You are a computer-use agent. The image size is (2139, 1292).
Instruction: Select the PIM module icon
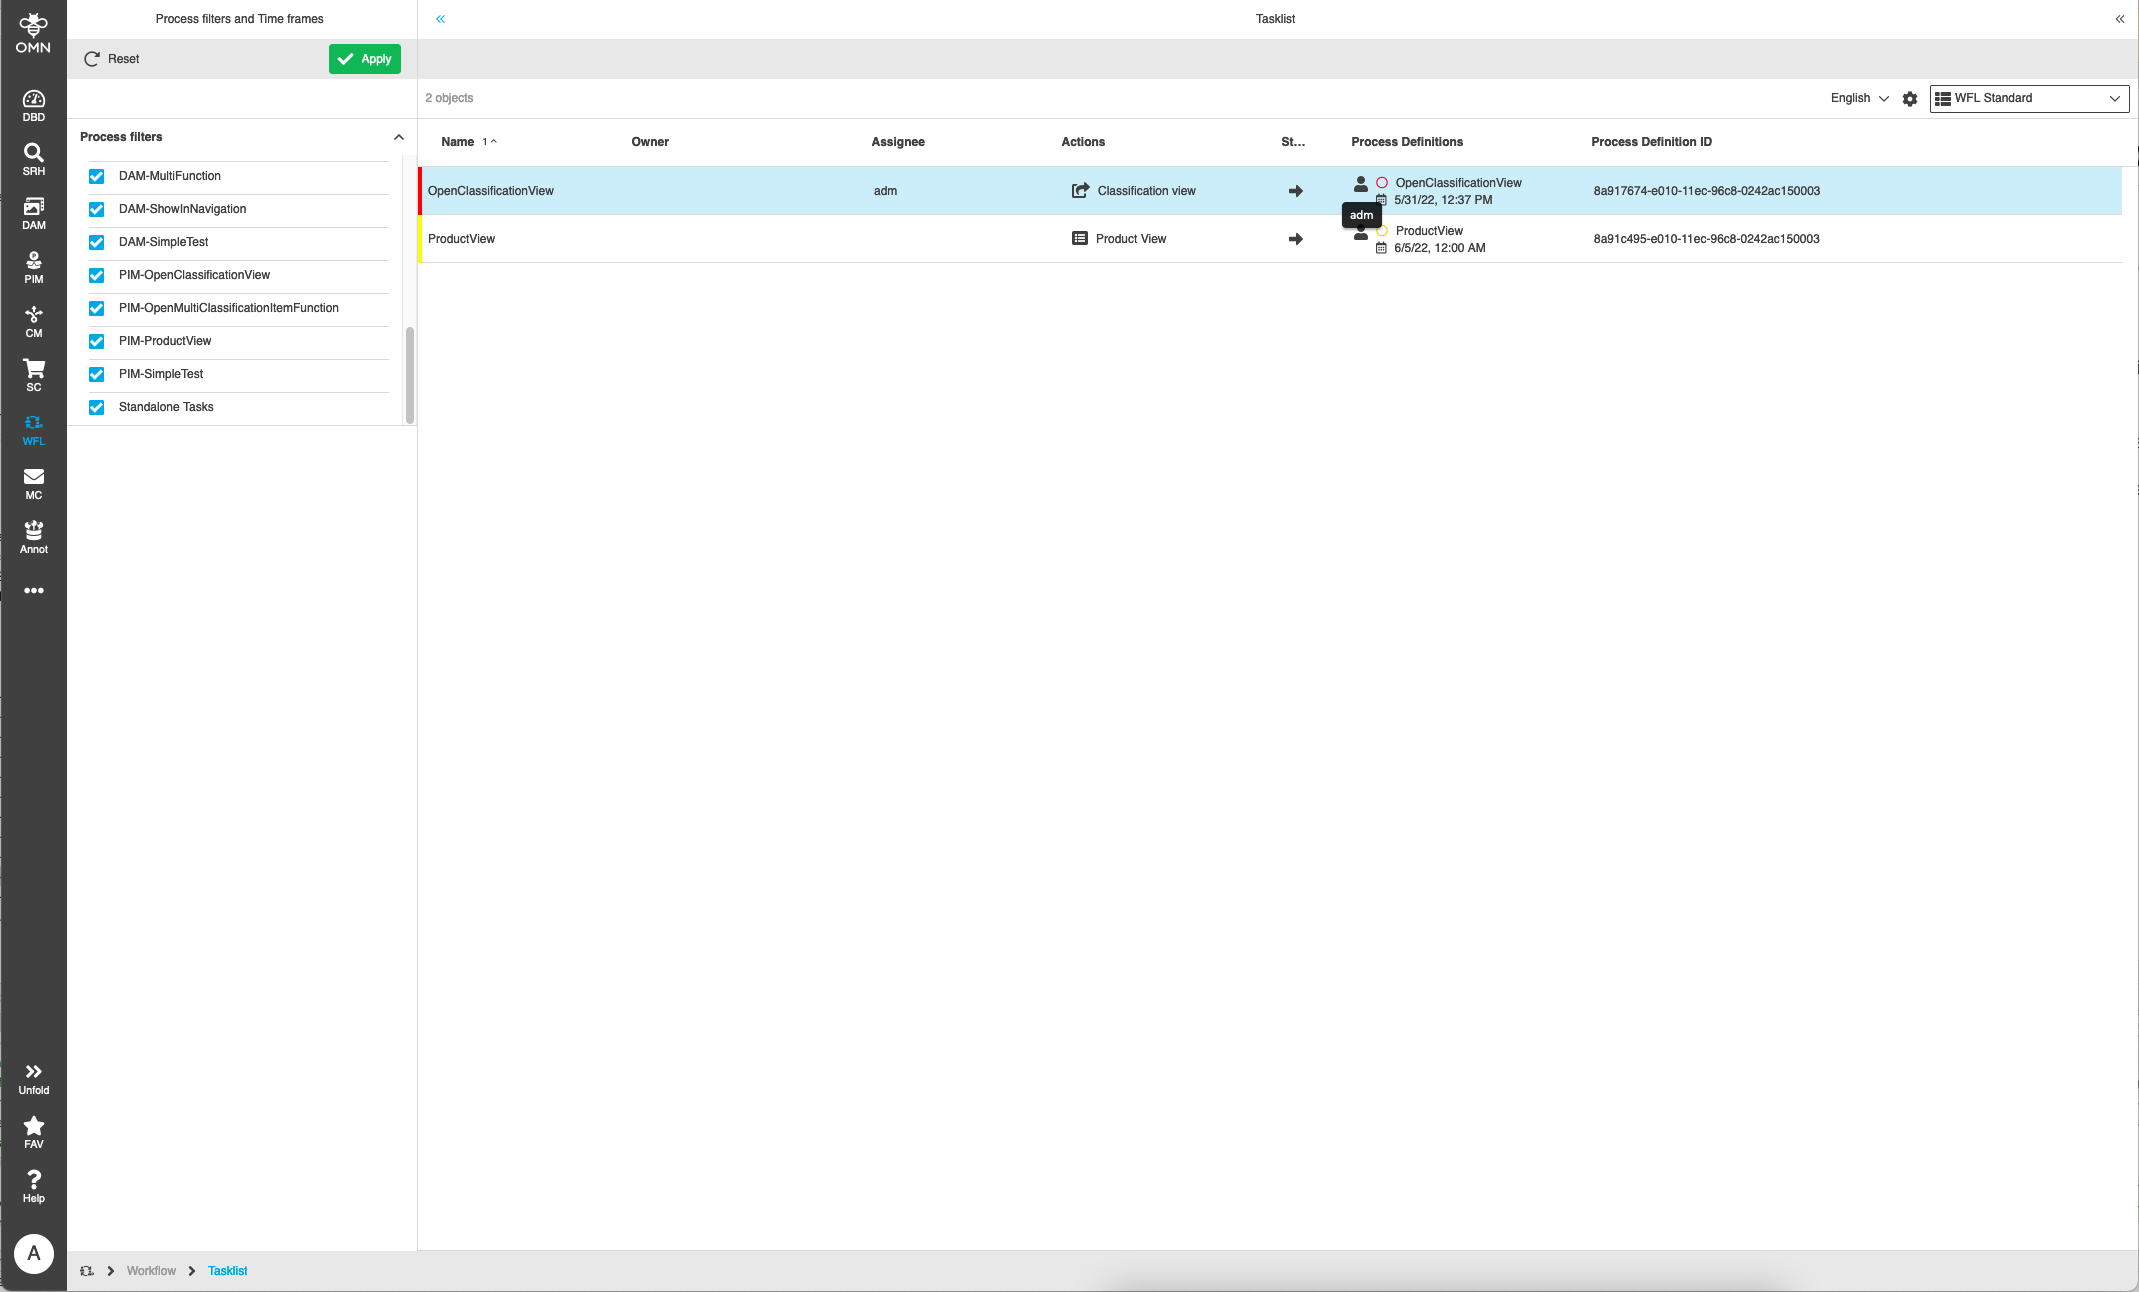pos(33,267)
